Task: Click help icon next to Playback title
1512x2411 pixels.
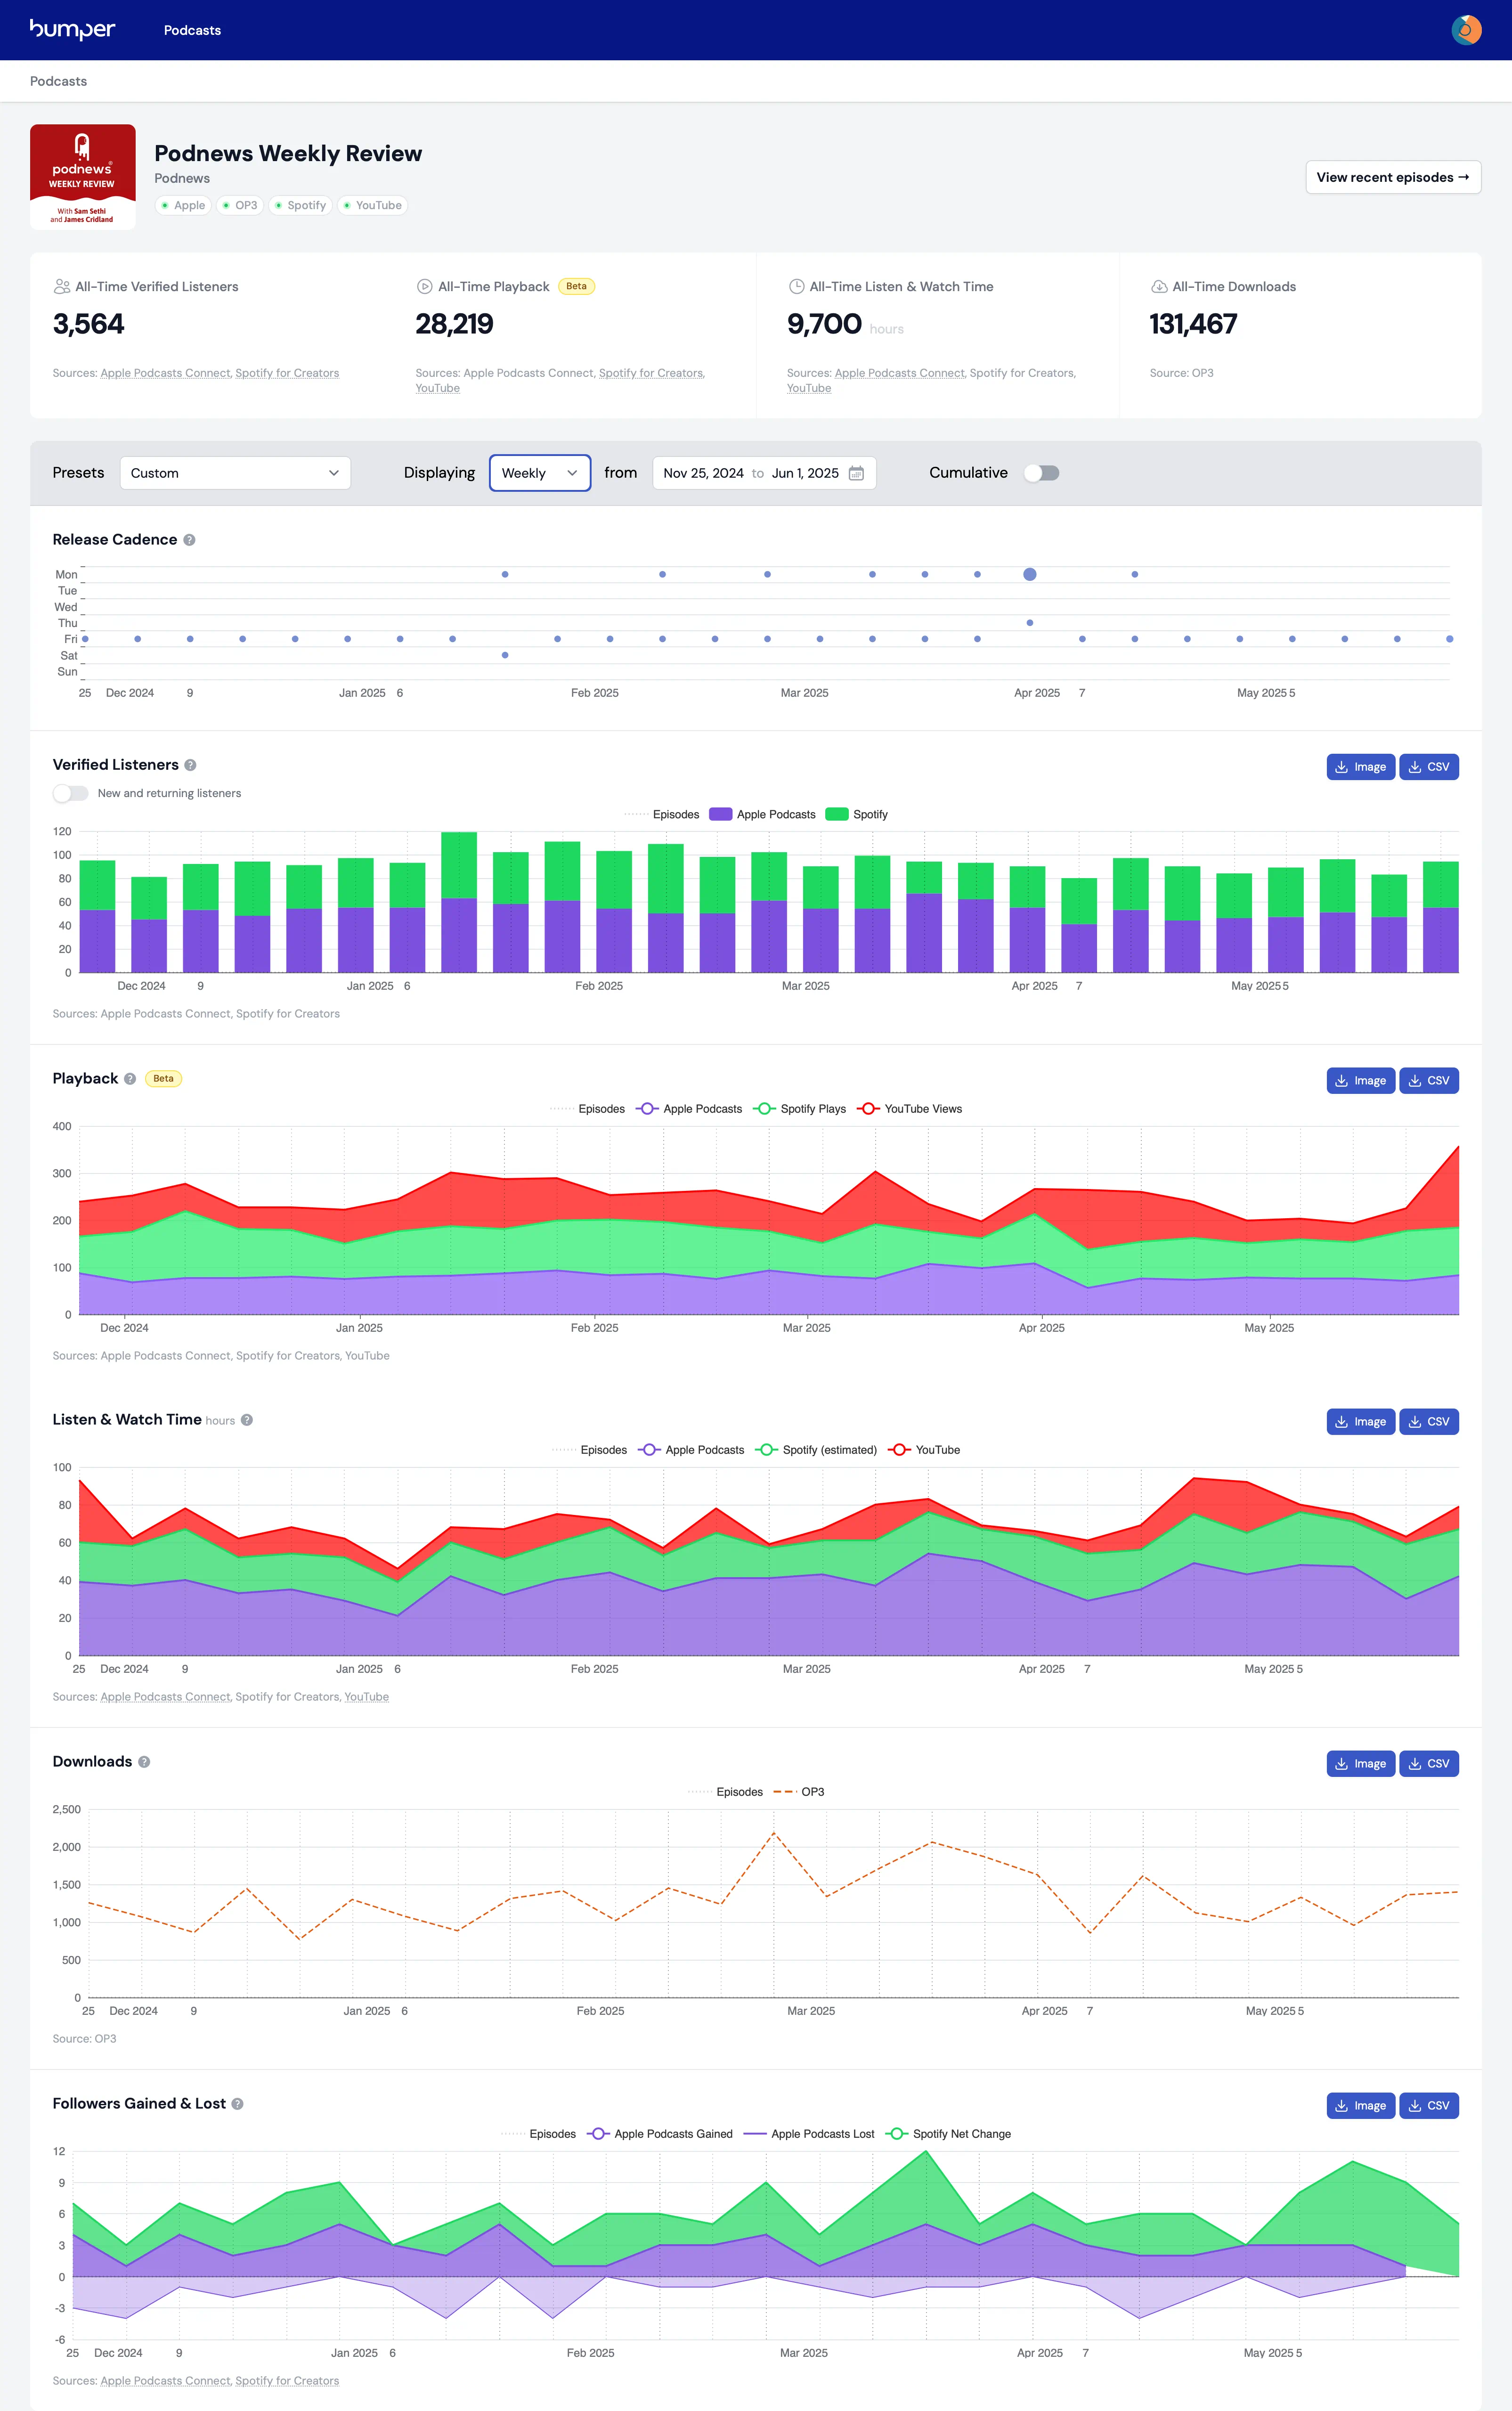Action: tap(130, 1079)
